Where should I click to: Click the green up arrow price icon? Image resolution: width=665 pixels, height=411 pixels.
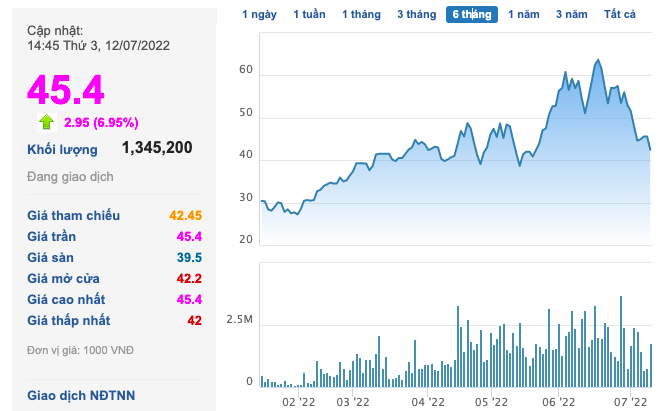tap(45, 122)
